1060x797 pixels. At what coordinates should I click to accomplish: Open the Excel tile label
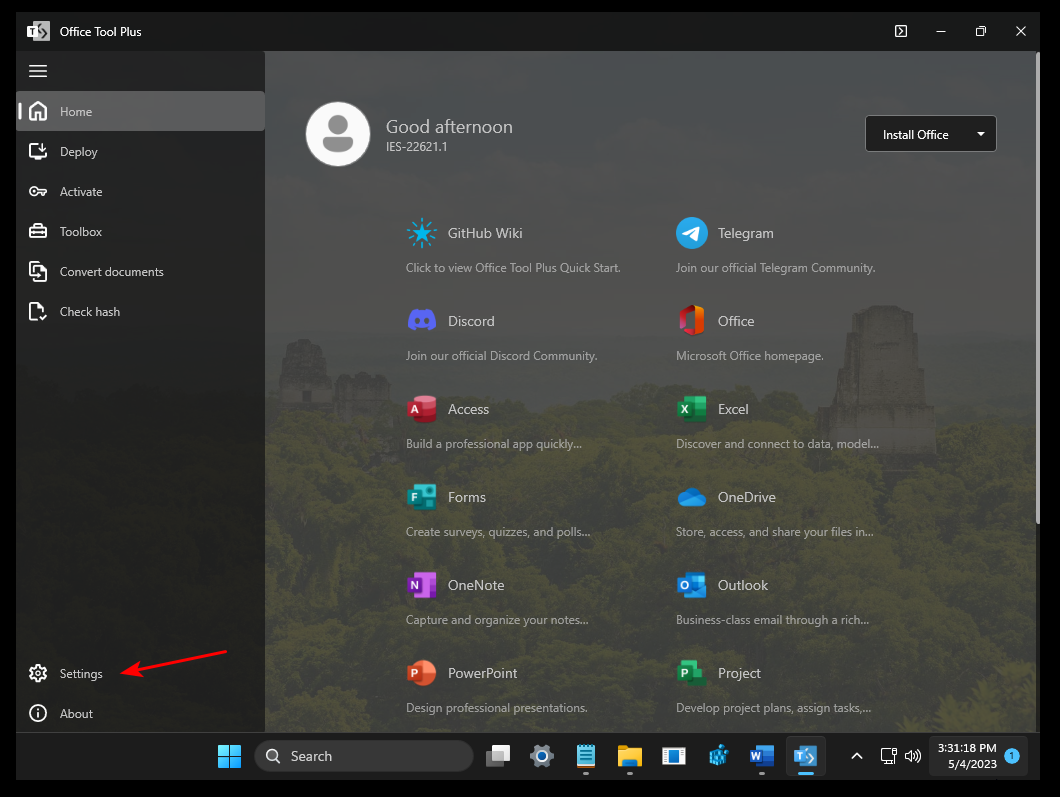click(733, 409)
